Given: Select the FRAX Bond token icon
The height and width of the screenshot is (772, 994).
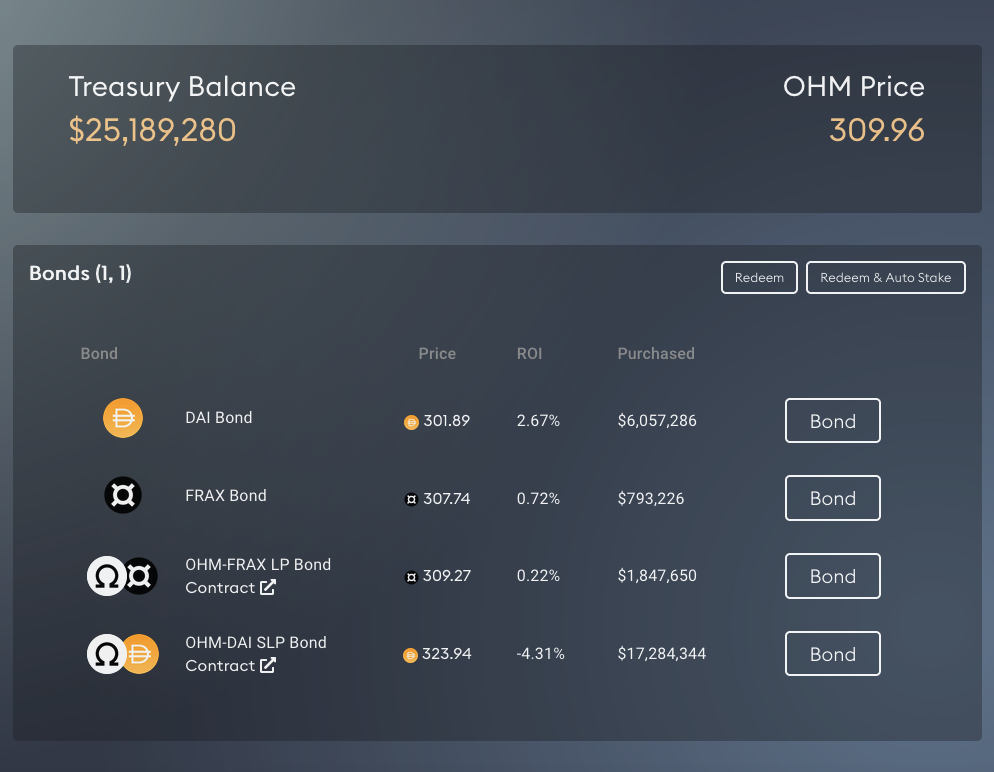Looking at the screenshot, I should [122, 495].
